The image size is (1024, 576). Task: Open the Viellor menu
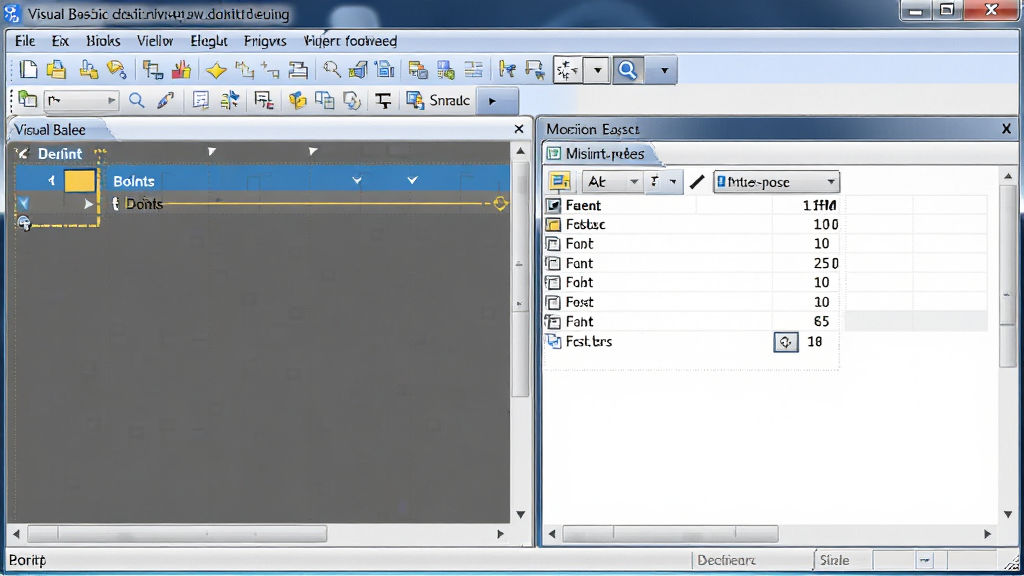click(155, 41)
